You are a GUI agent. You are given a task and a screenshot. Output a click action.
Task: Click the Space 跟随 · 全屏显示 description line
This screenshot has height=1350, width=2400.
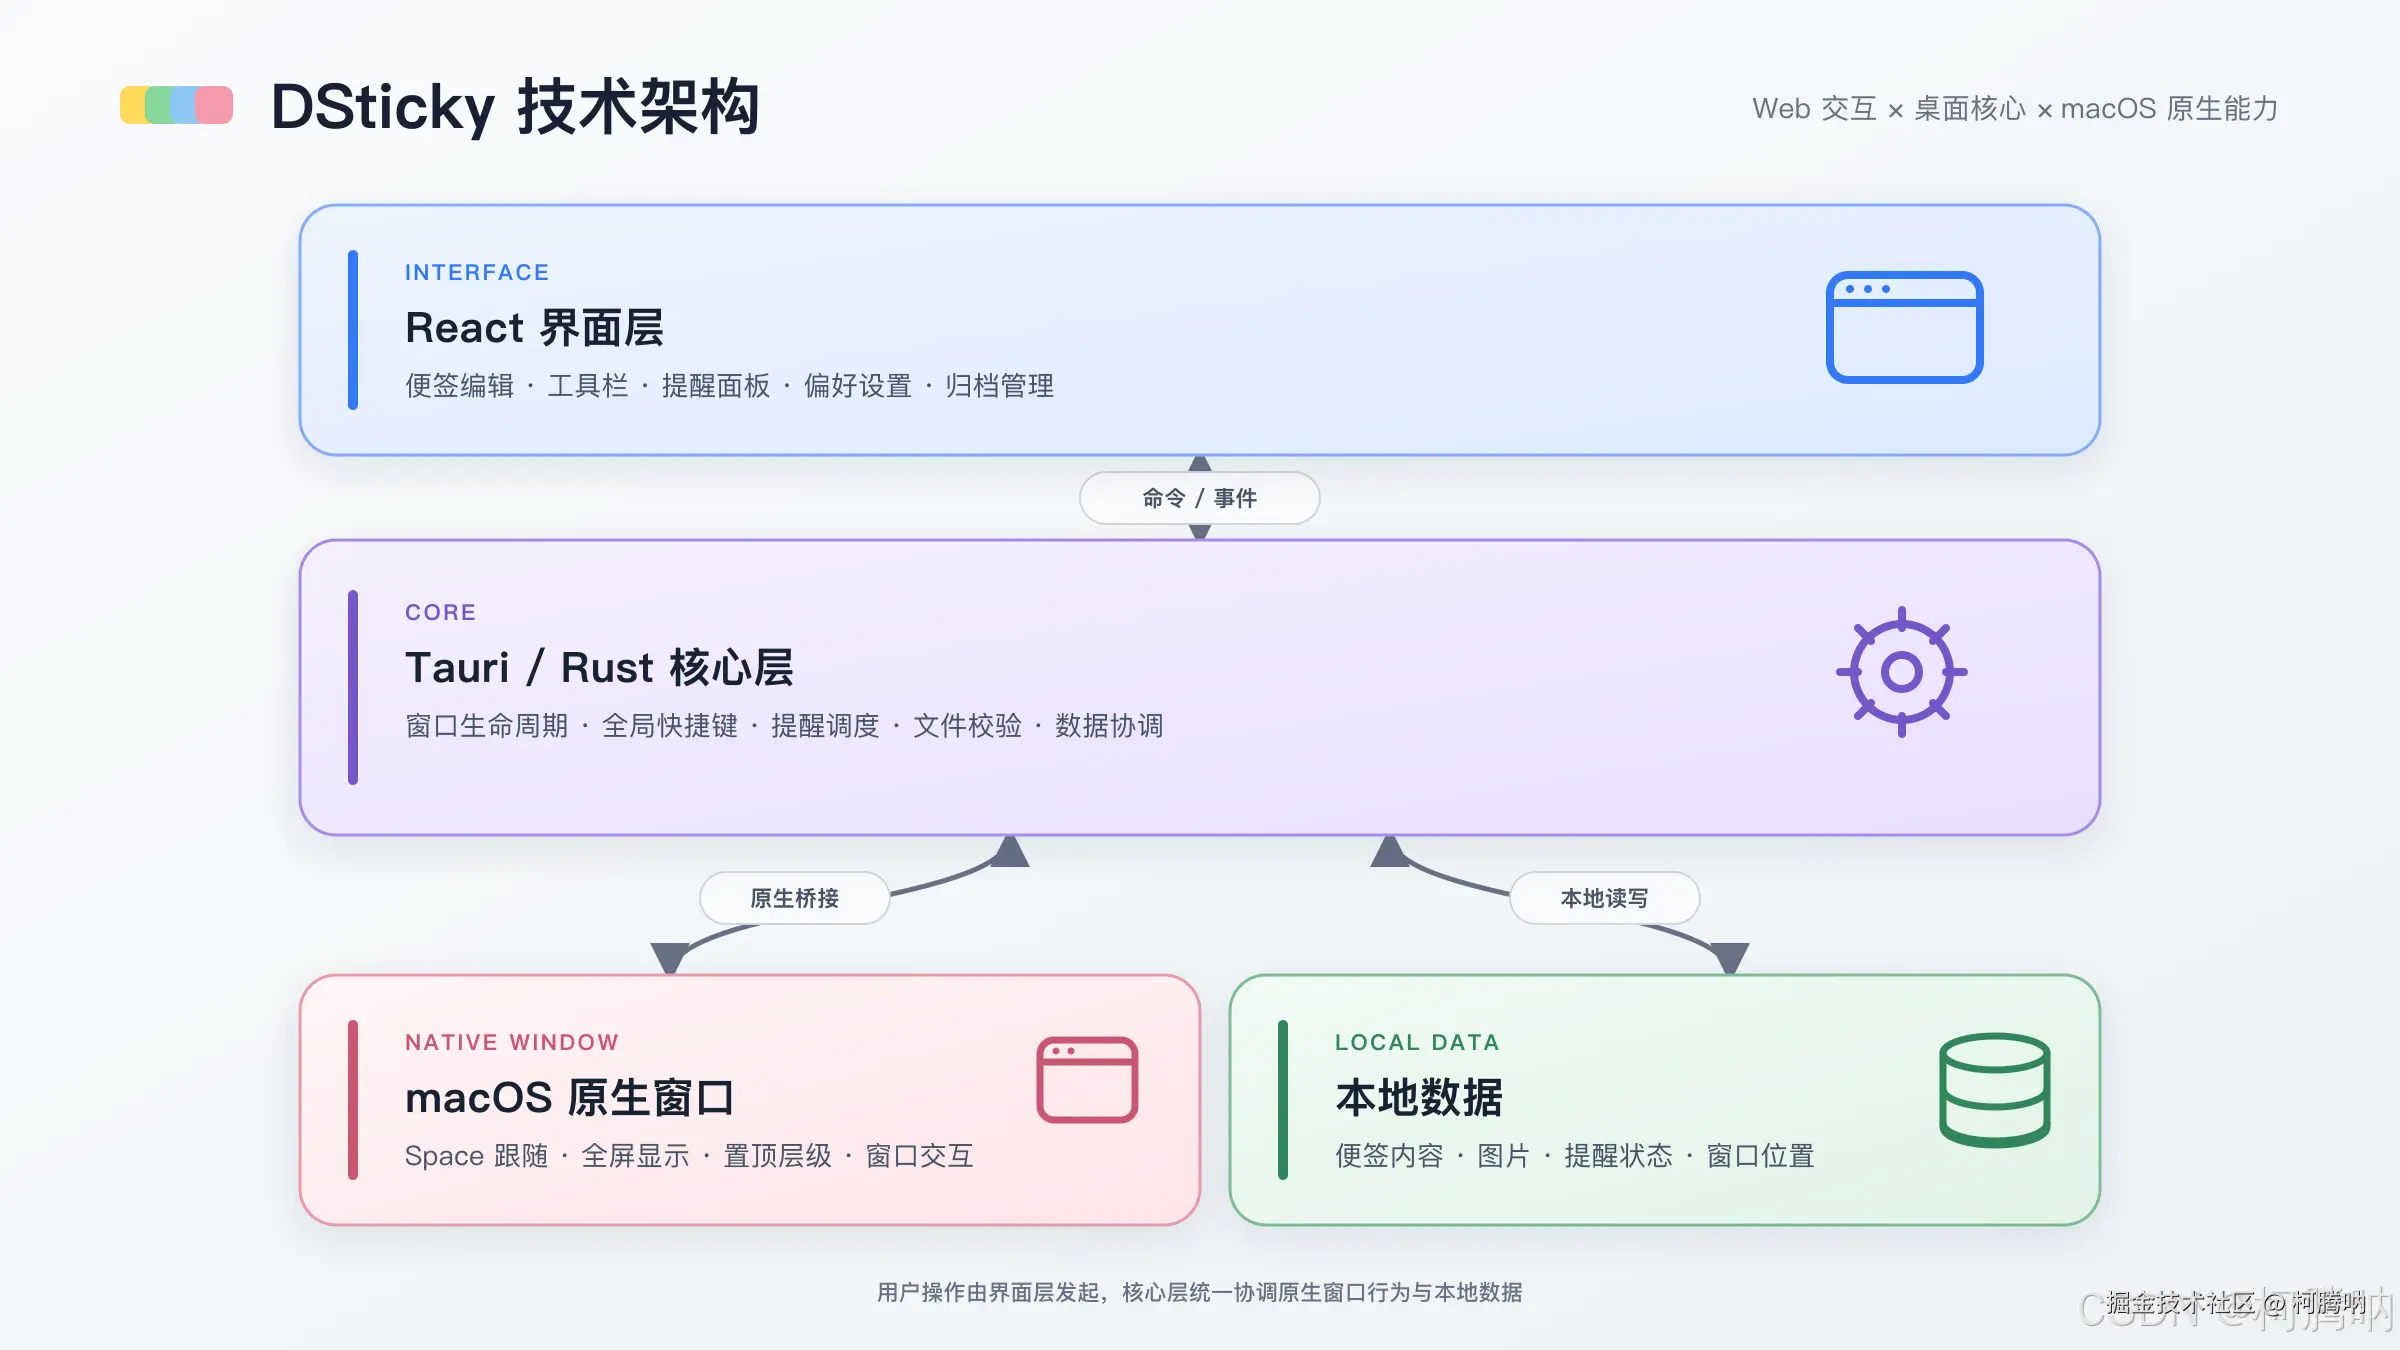pos(689,1156)
